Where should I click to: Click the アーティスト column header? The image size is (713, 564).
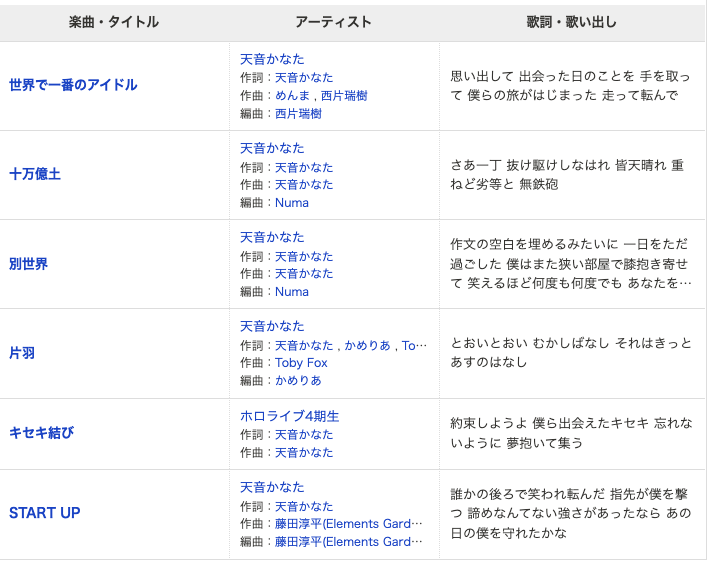coord(333,22)
